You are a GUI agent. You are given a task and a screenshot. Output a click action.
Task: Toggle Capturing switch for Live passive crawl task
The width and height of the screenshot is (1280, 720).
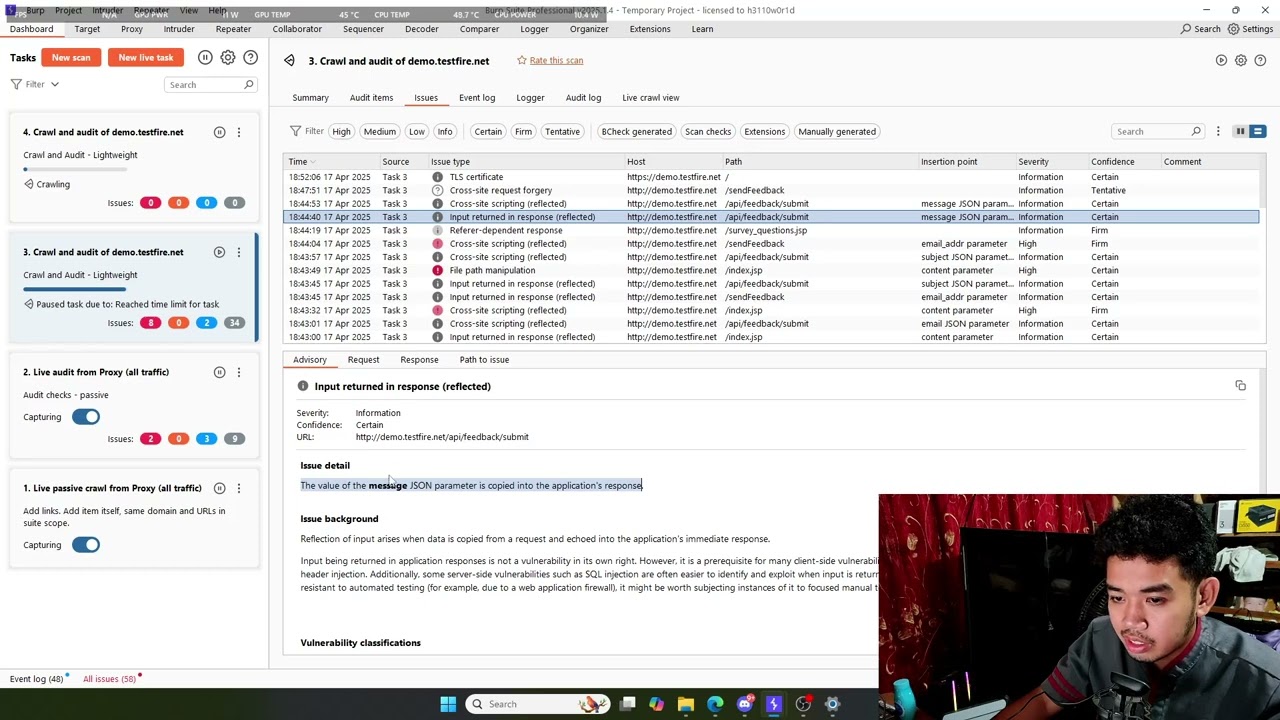pyautogui.click(x=86, y=545)
